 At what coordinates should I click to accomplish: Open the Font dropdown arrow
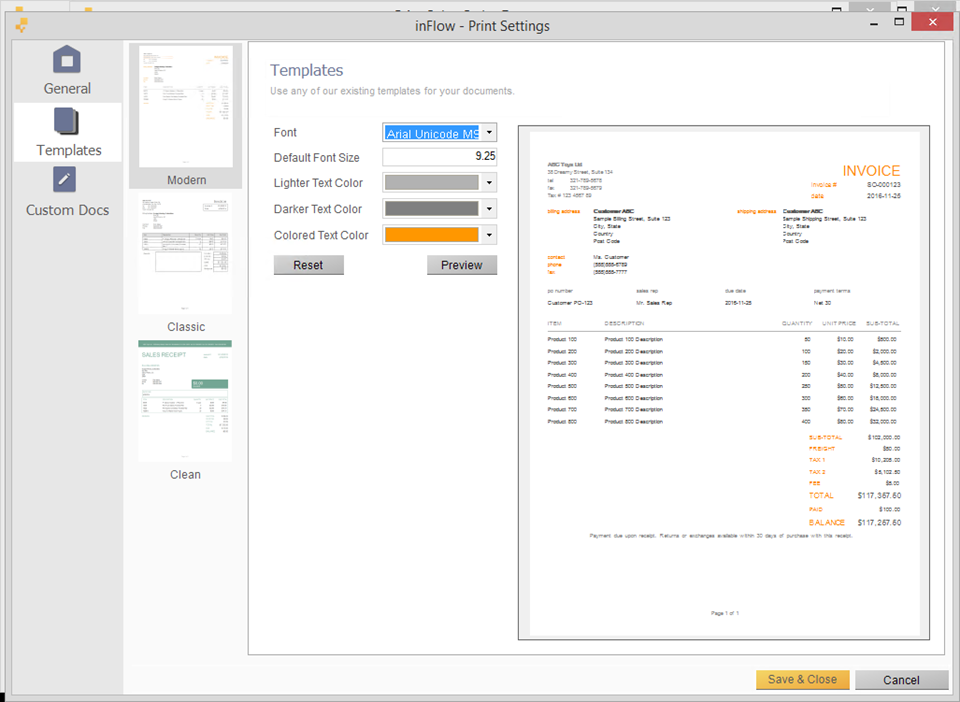pos(489,132)
